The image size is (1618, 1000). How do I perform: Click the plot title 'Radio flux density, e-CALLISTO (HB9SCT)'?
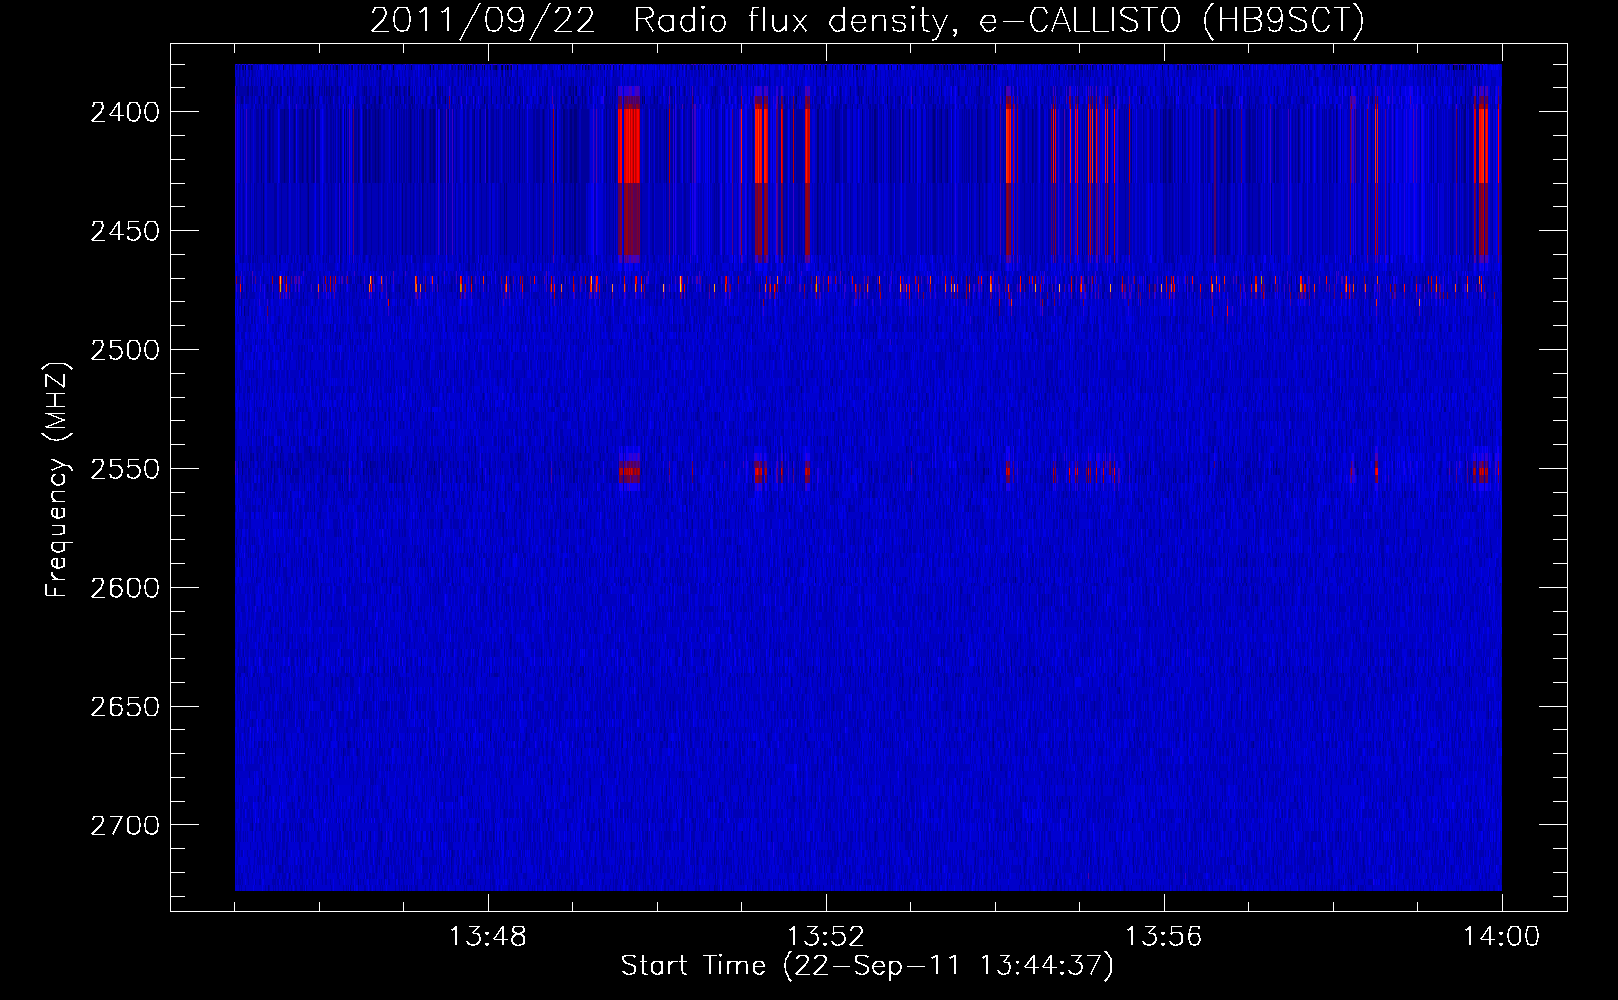pyautogui.click(x=999, y=20)
